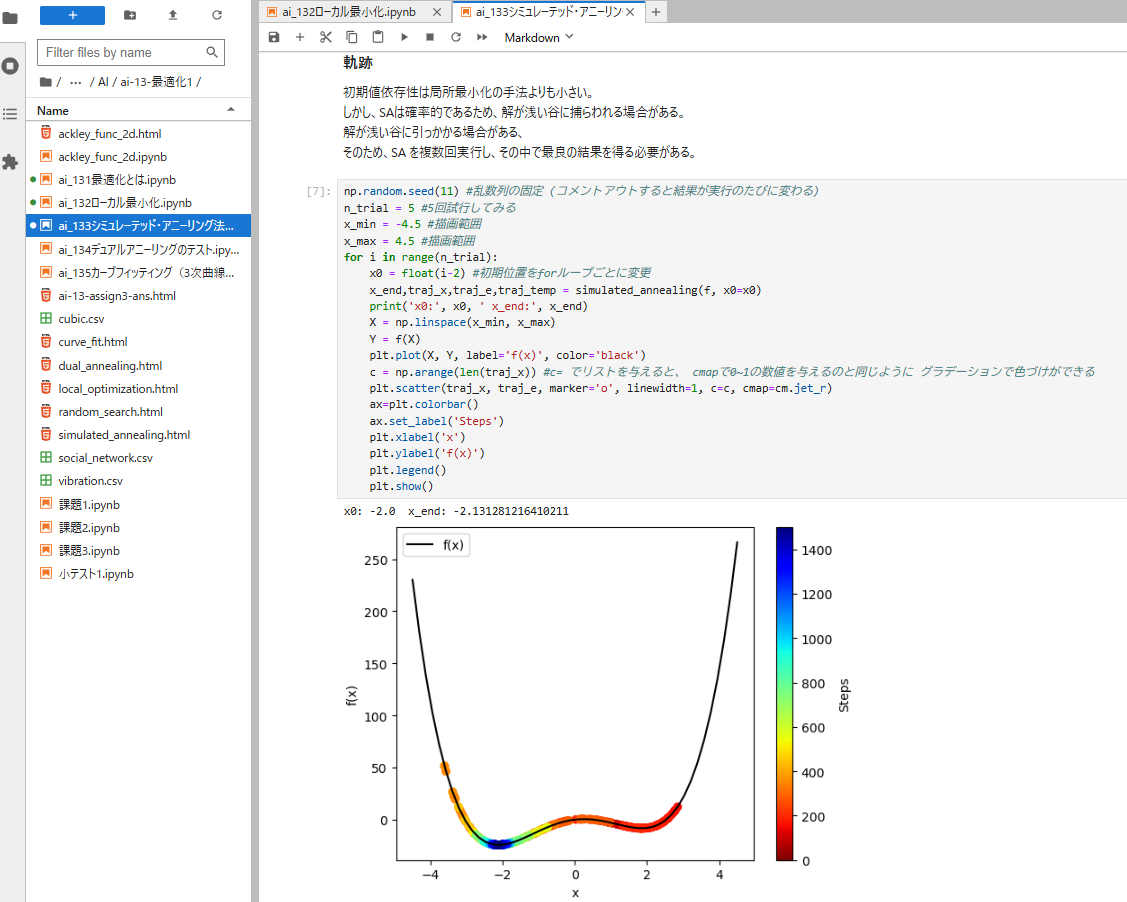Open a new tab with plus button
This screenshot has width=1127, height=902.
[x=656, y=11]
